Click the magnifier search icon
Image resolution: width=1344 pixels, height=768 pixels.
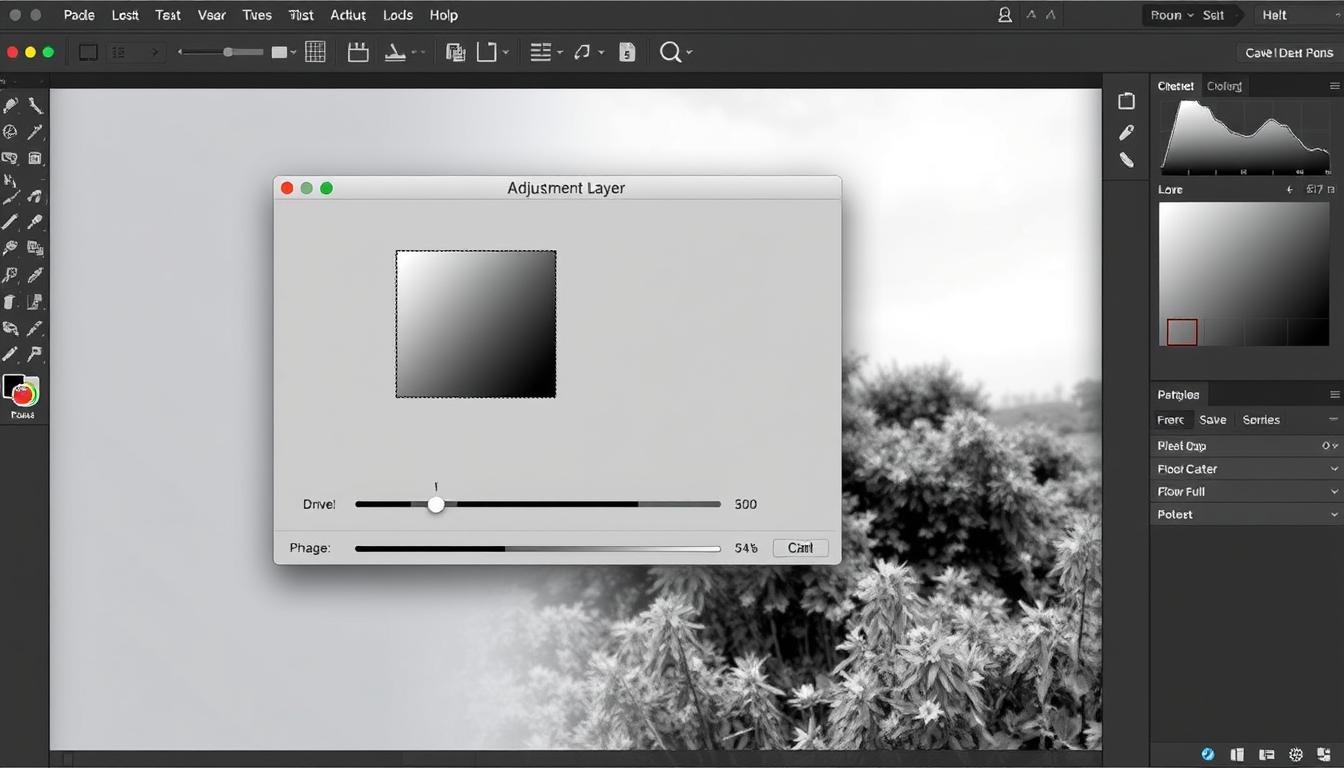point(671,52)
